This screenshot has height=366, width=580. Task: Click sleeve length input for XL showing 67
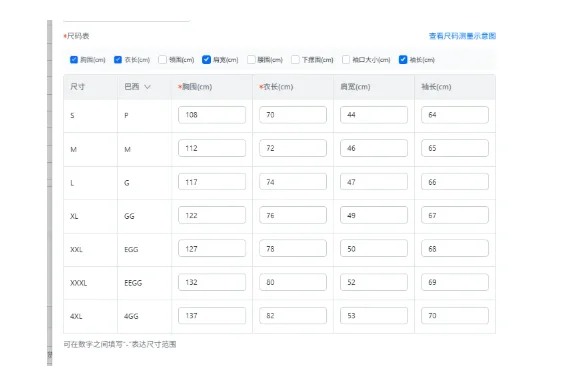coord(455,215)
